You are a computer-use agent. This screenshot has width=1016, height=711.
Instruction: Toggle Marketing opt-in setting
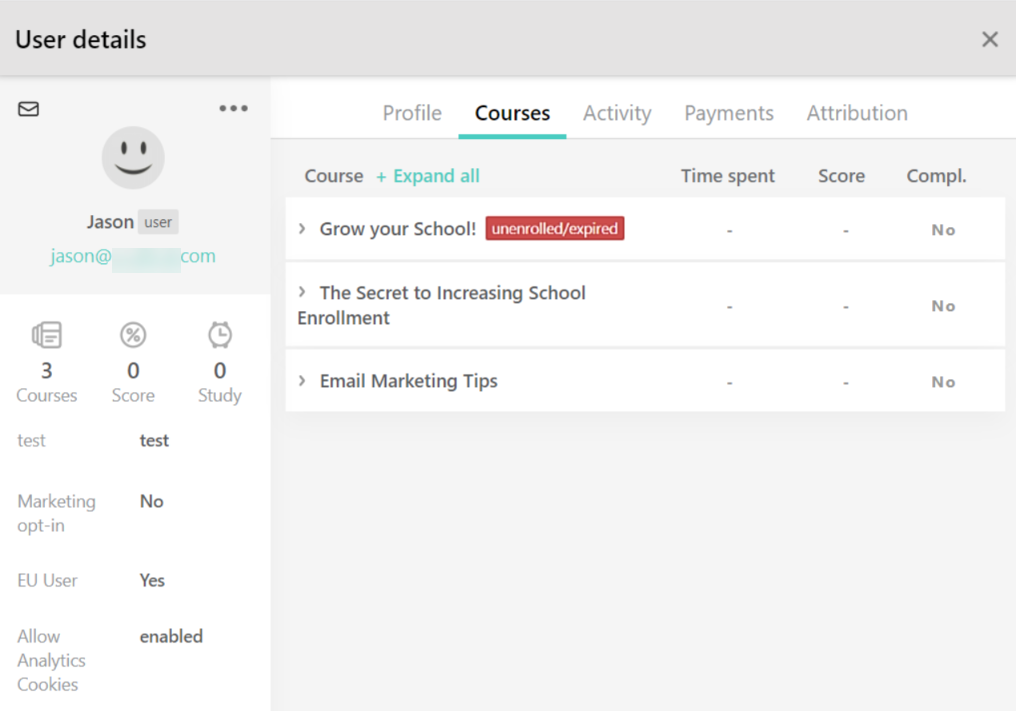(151, 501)
